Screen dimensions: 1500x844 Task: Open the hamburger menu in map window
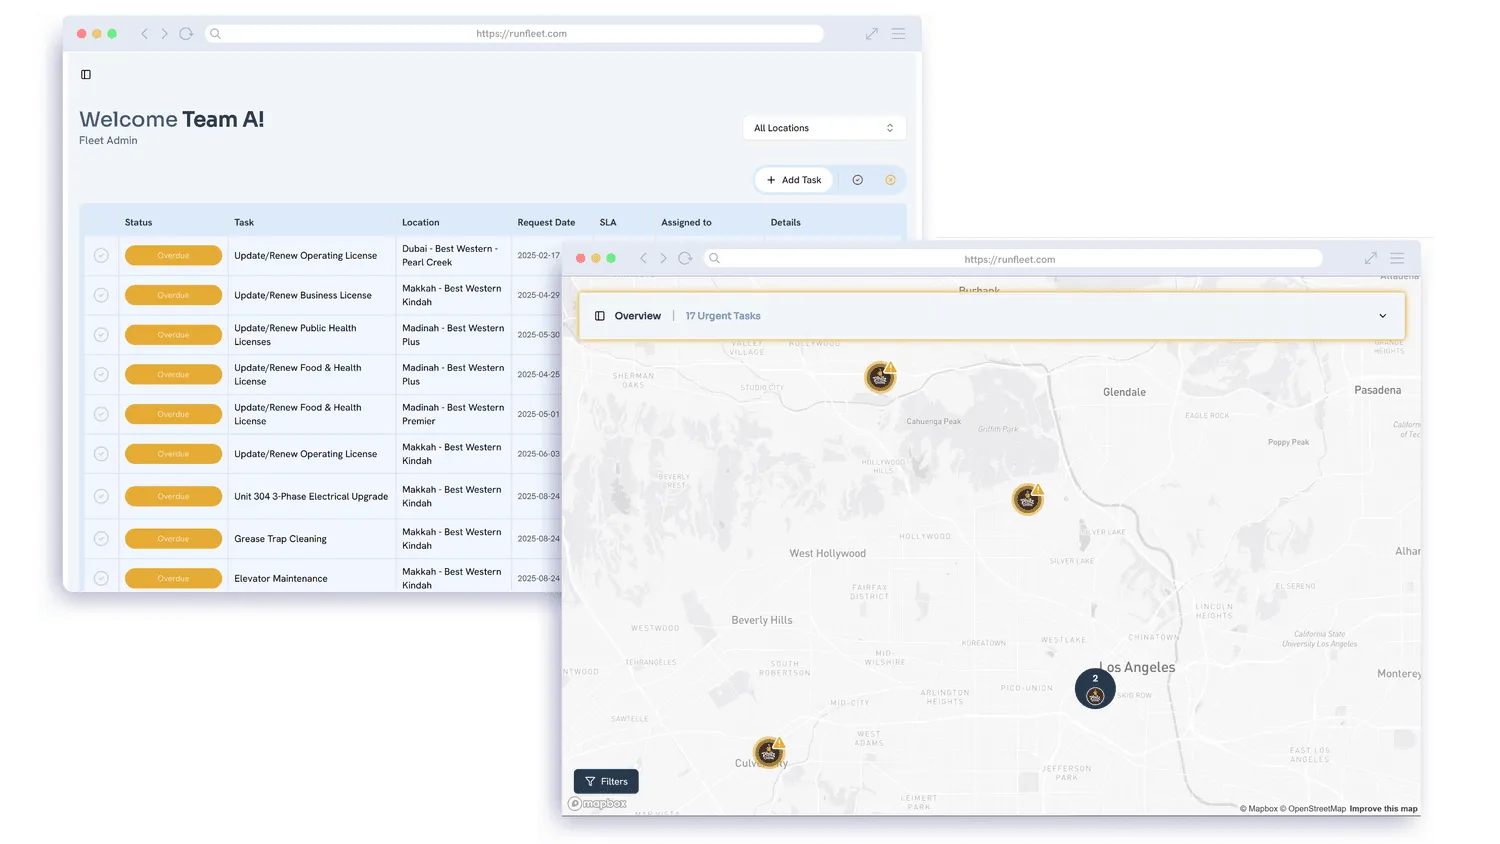(1397, 259)
